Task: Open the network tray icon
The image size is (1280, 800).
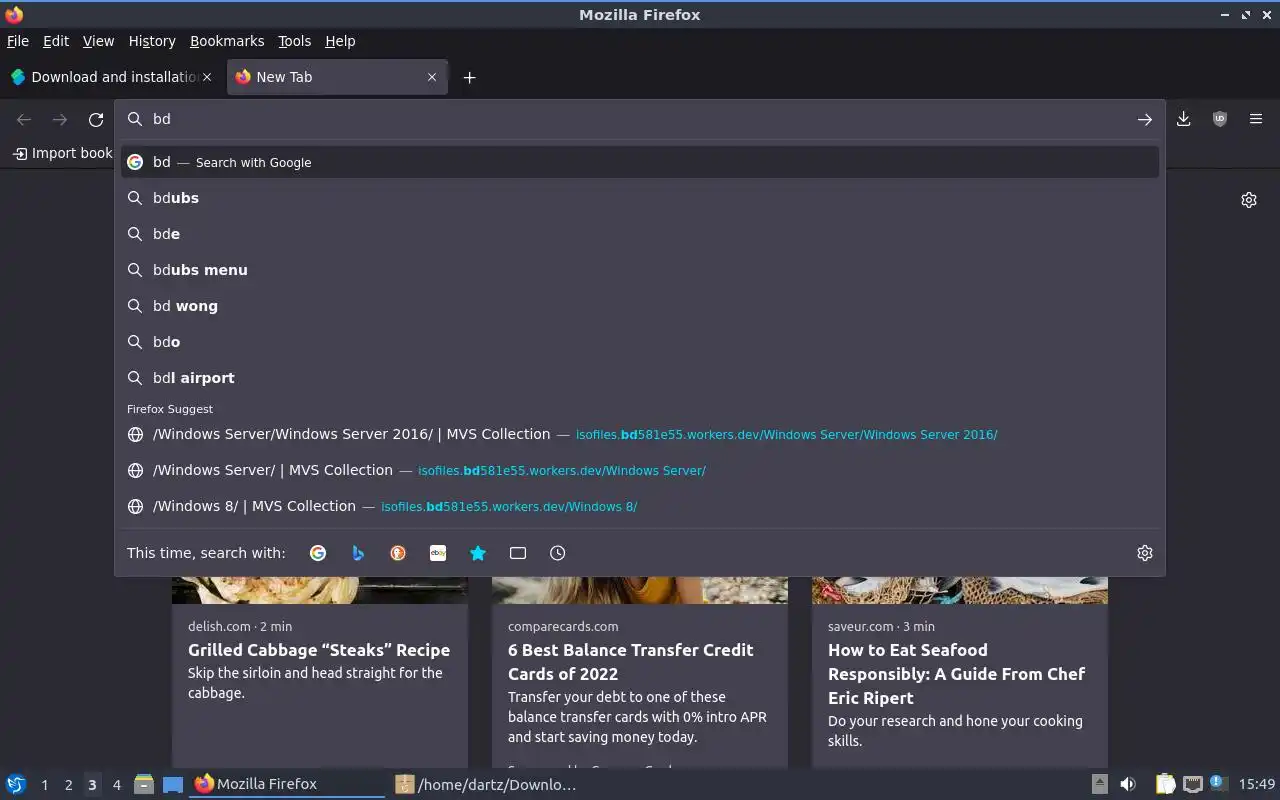Action: click(x=1193, y=784)
